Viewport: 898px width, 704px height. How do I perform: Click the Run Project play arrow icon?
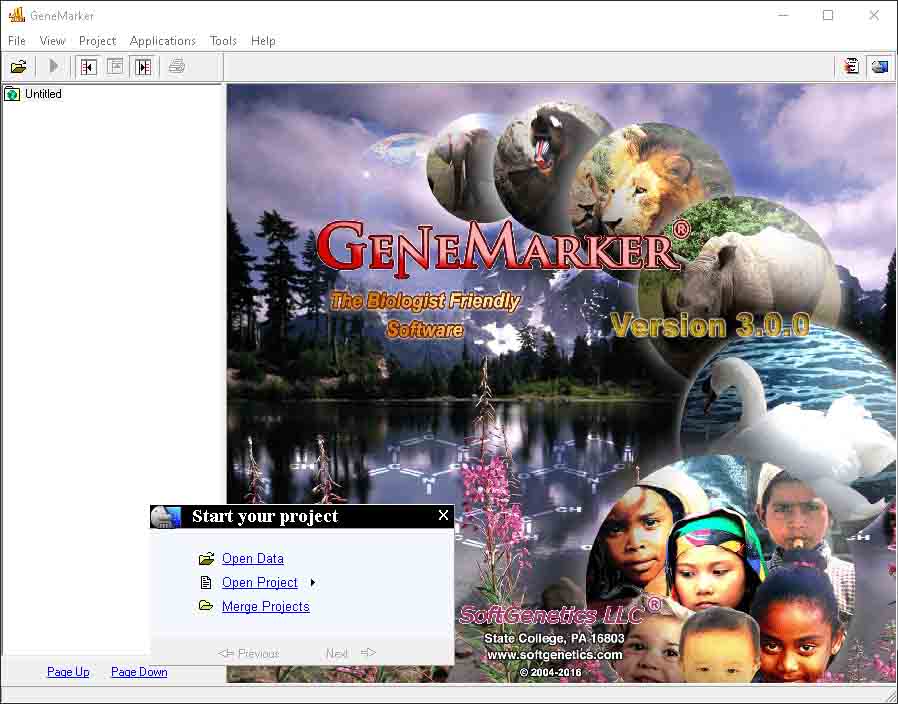click(54, 66)
